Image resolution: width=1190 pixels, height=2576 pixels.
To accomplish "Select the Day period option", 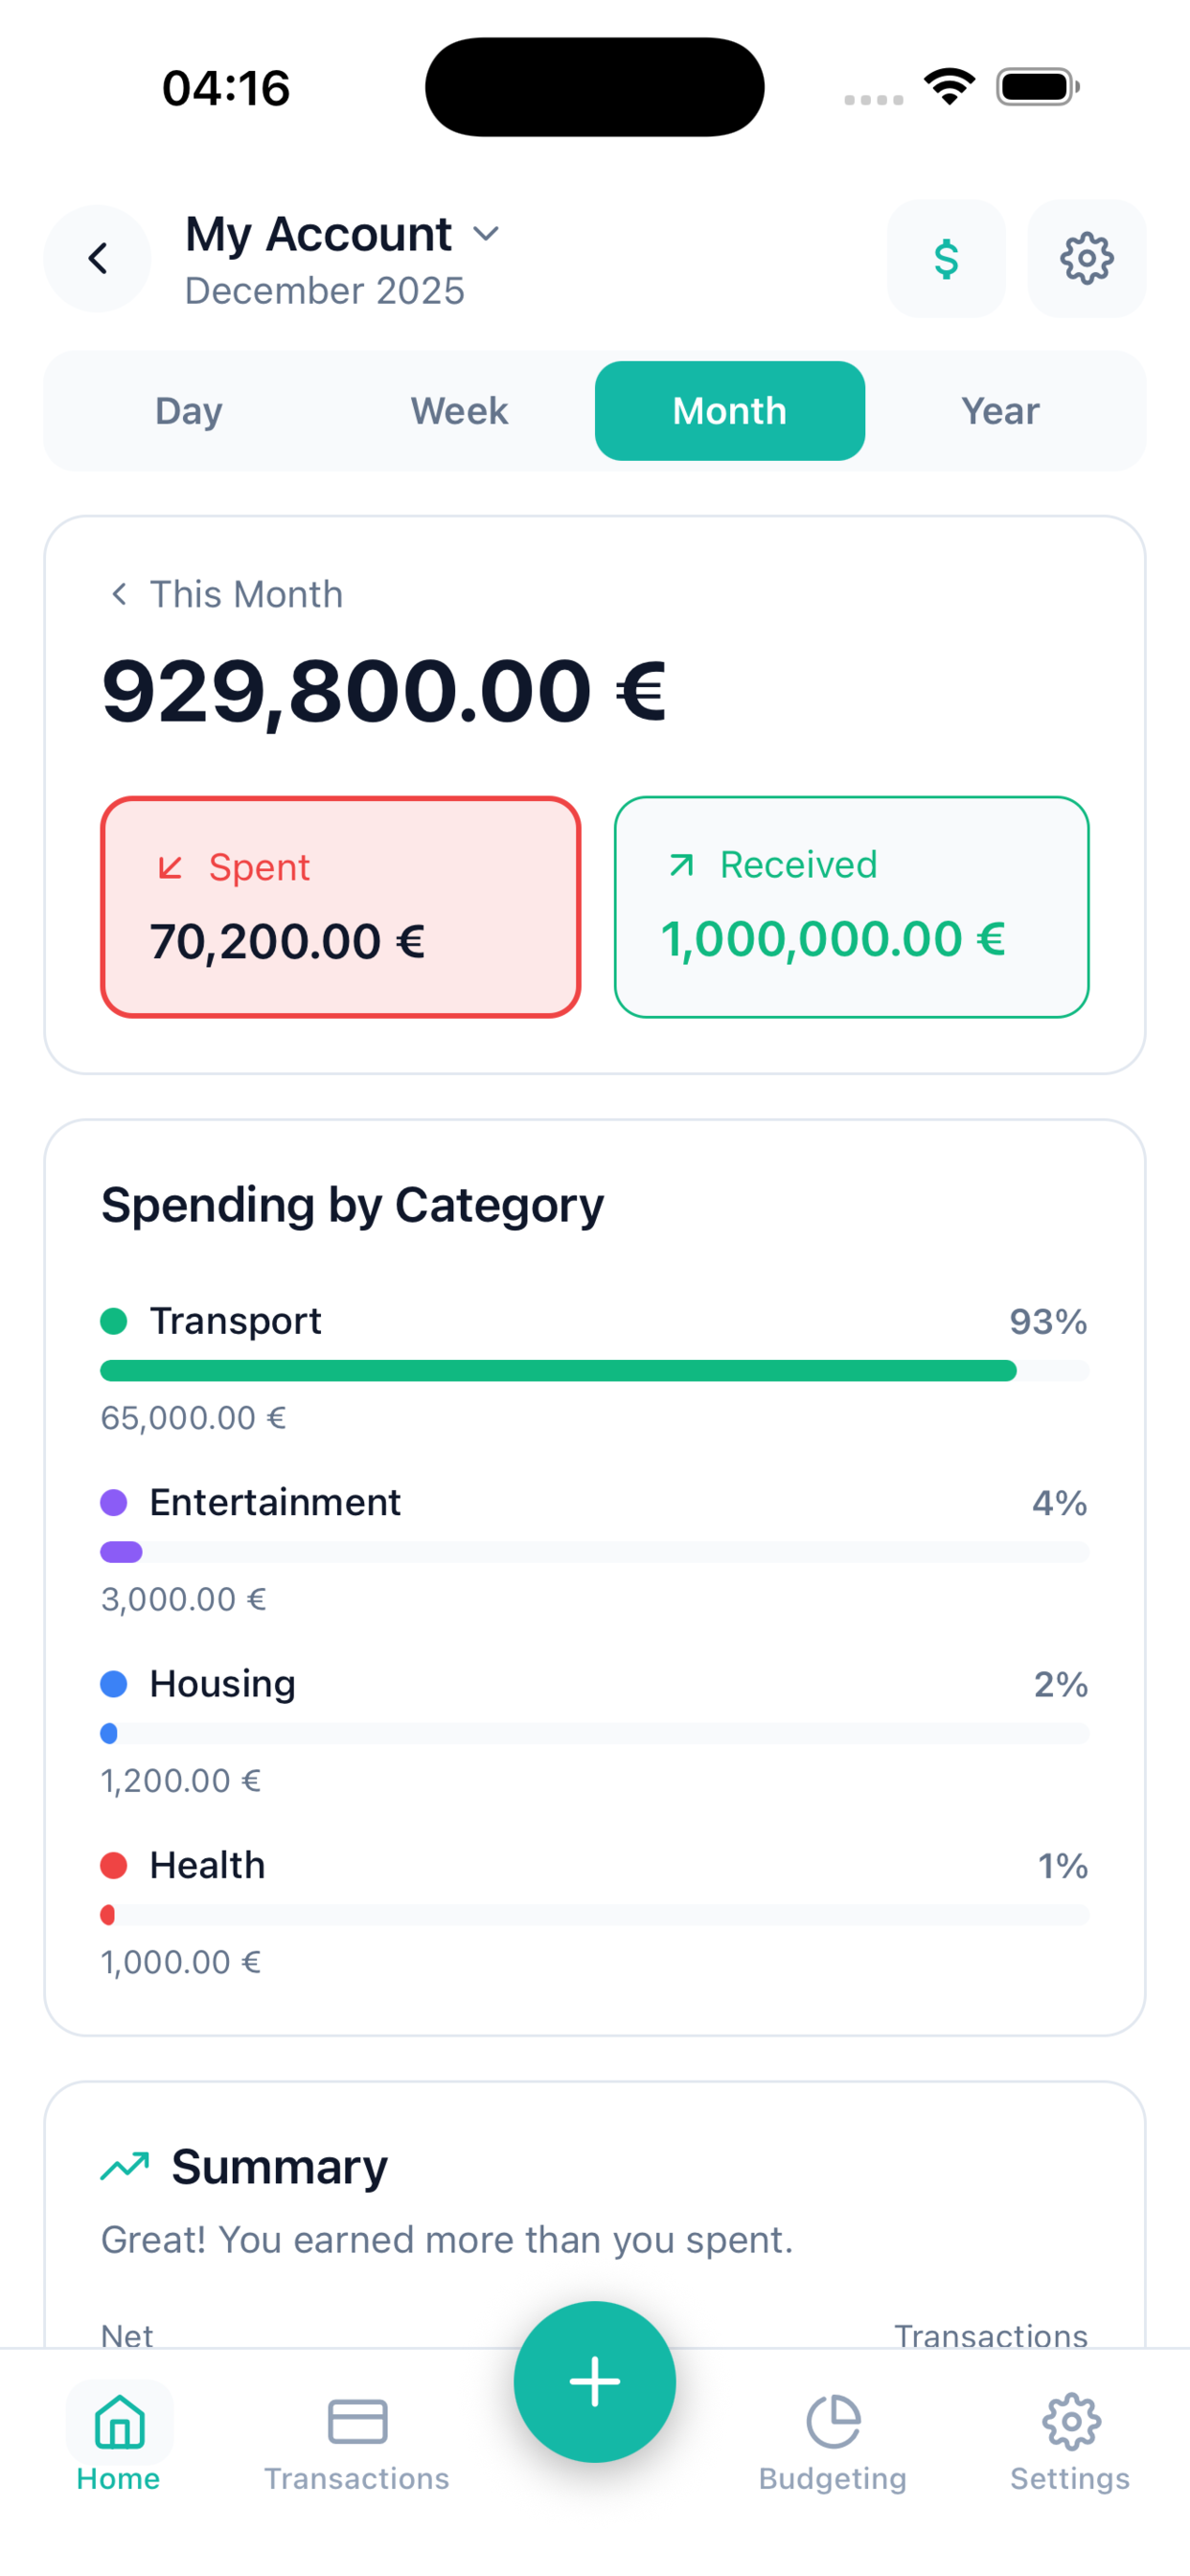I will pos(189,411).
